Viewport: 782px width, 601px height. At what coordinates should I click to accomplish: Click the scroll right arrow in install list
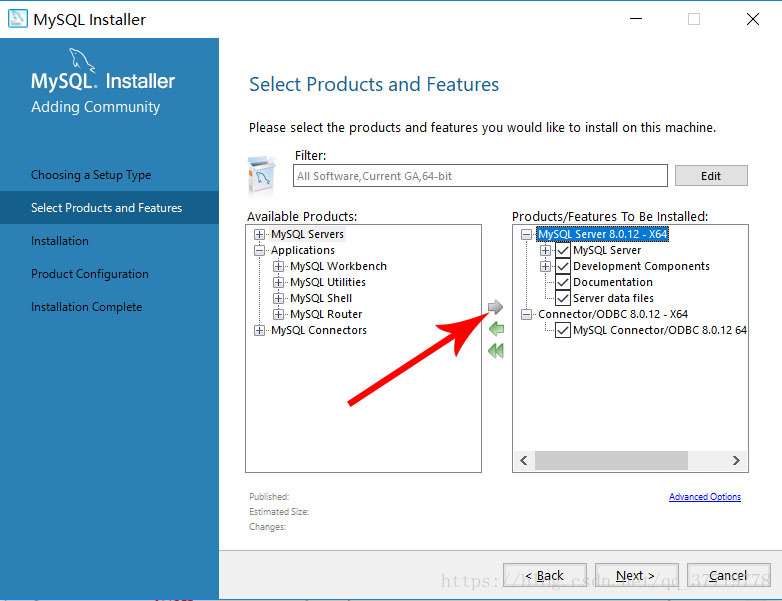(736, 460)
